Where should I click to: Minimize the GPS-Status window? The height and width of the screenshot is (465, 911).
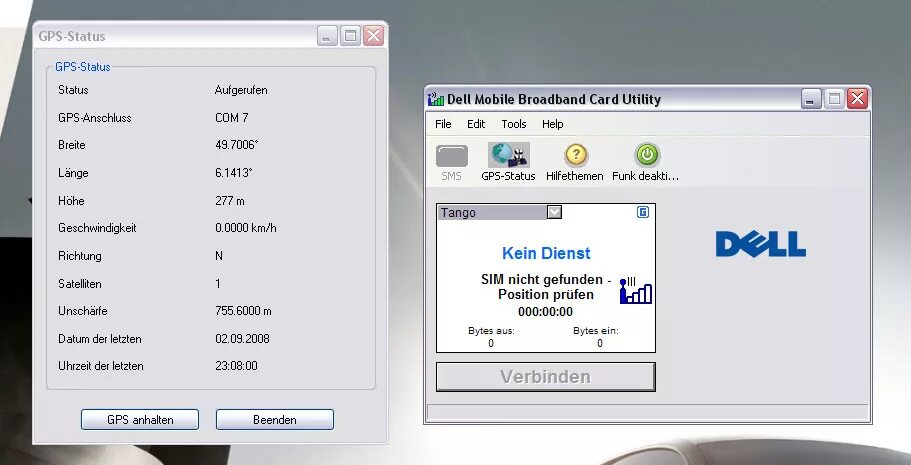[x=327, y=36]
